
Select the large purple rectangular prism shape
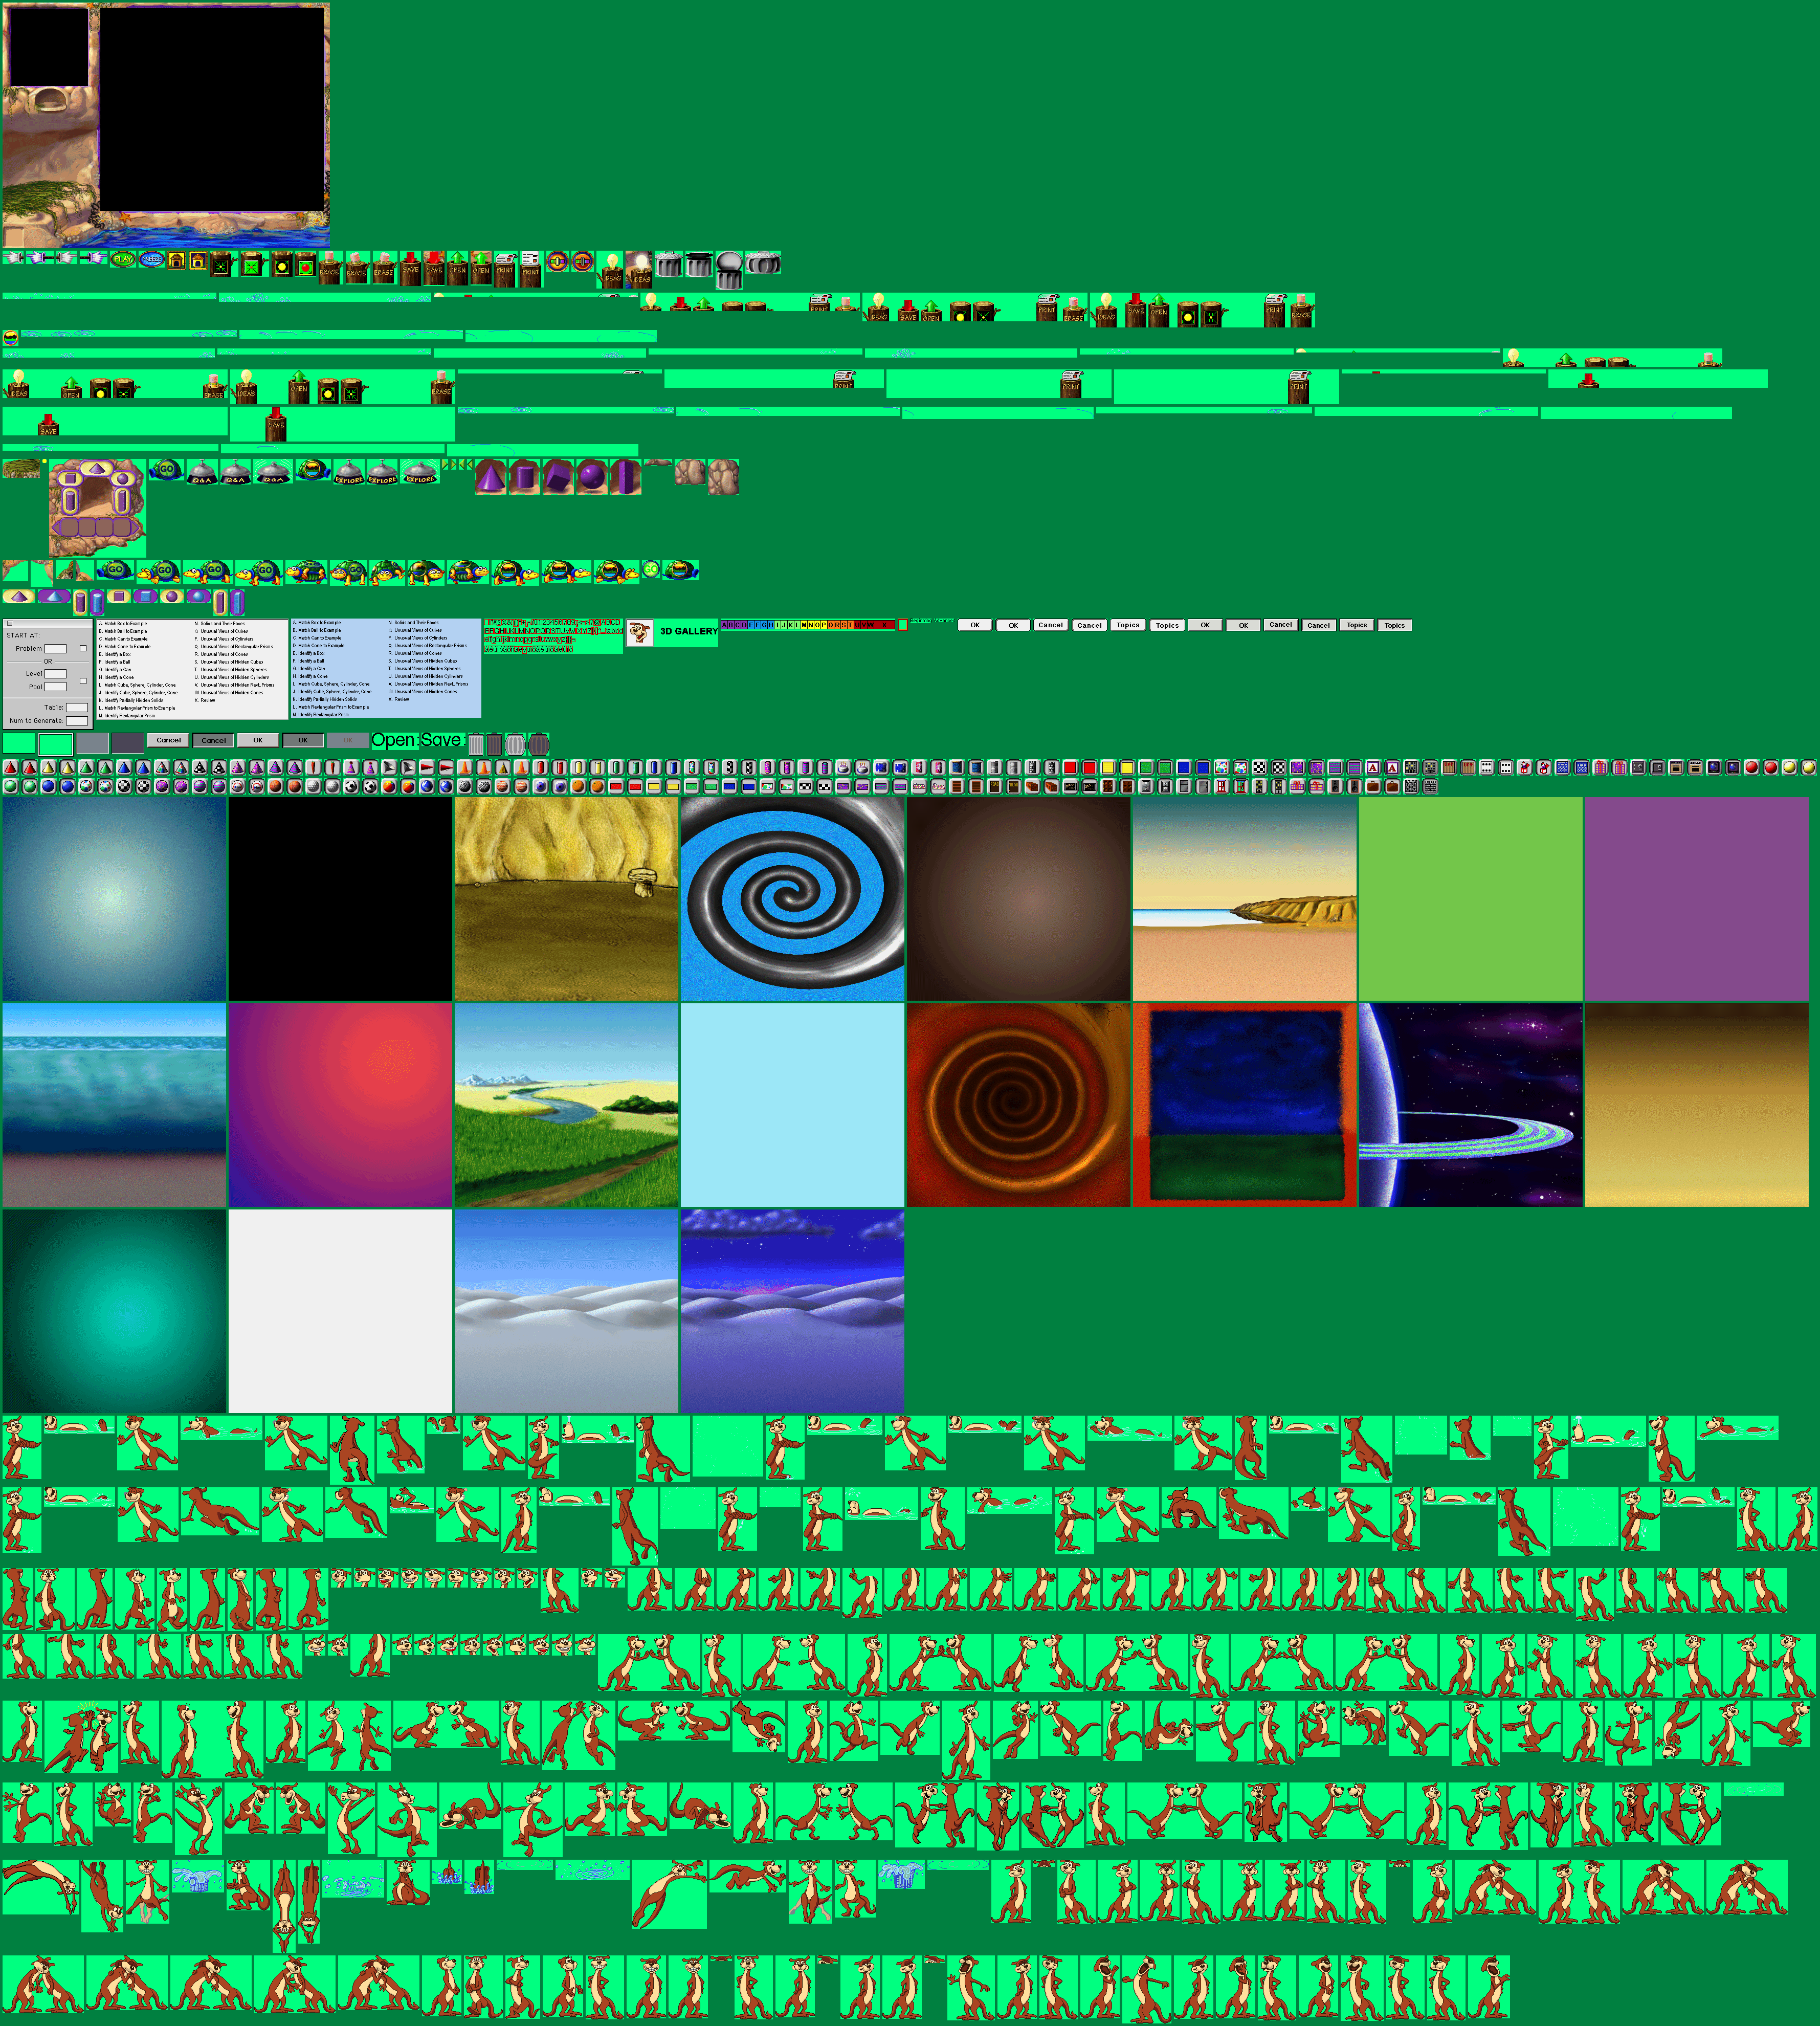[x=625, y=477]
